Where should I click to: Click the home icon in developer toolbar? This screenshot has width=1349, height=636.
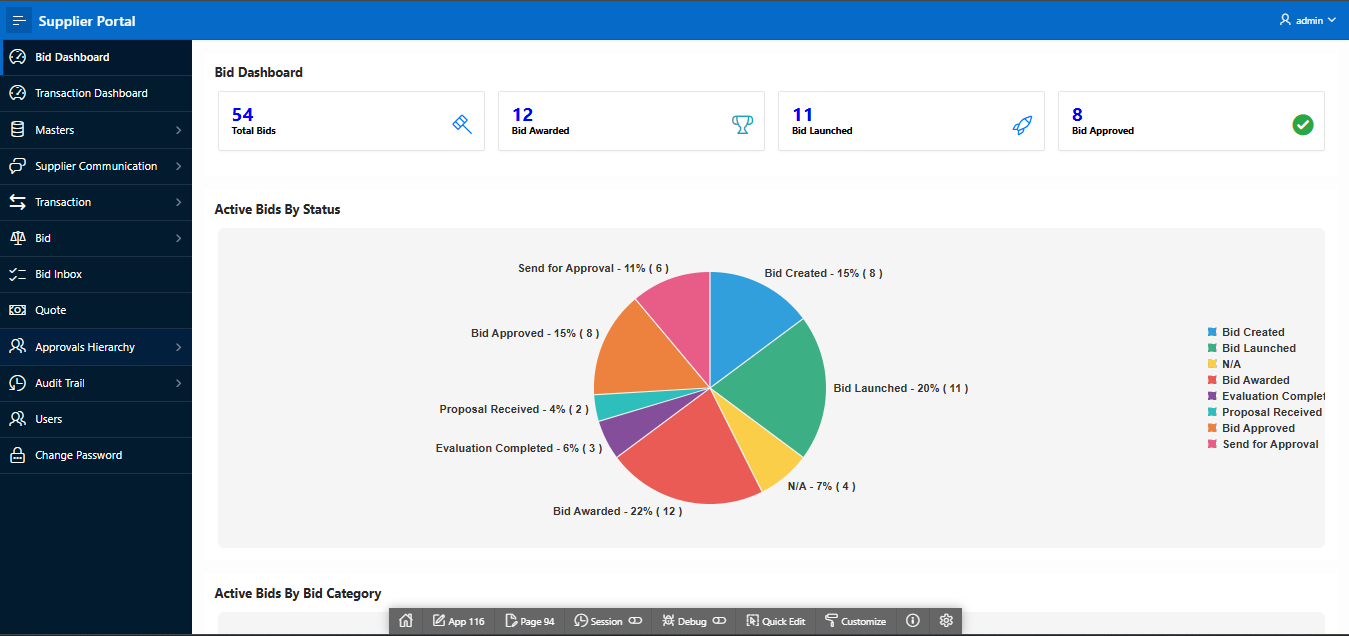pyautogui.click(x=405, y=621)
